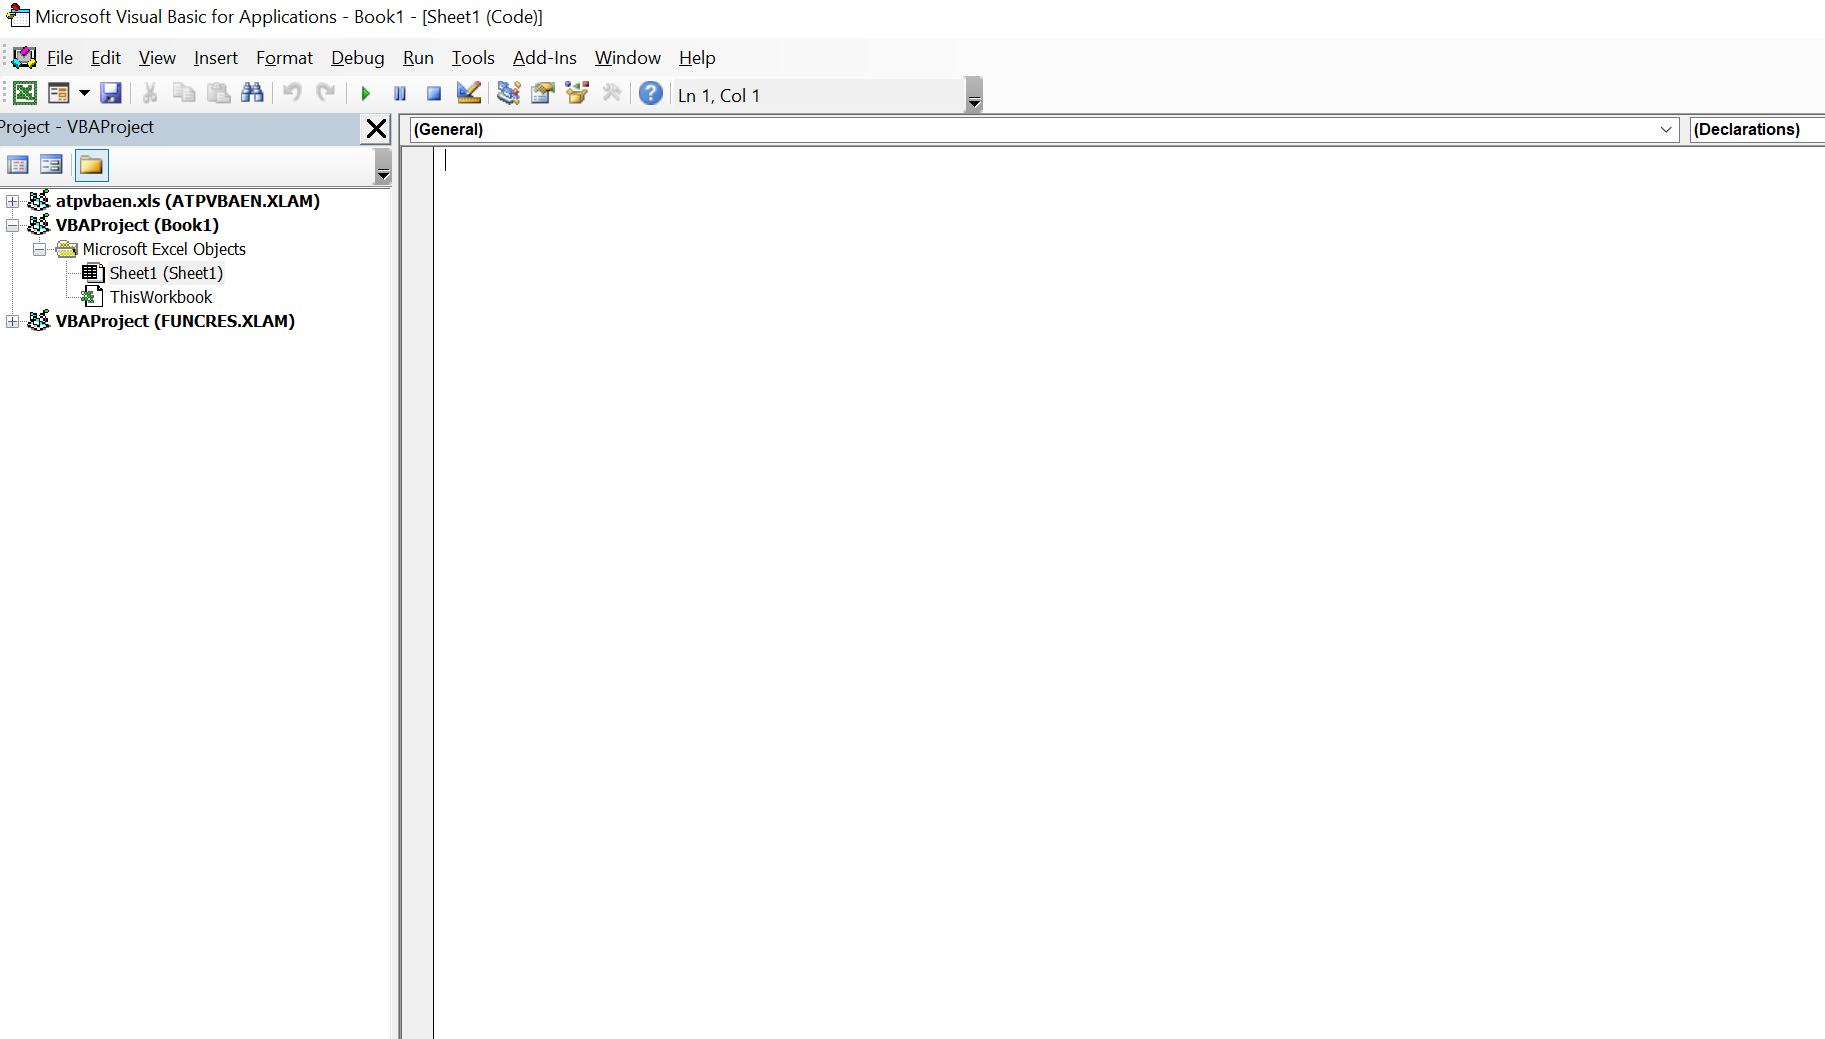1825x1039 pixels.
Task: Open Properties Window toolbar icon
Action: click(543, 93)
